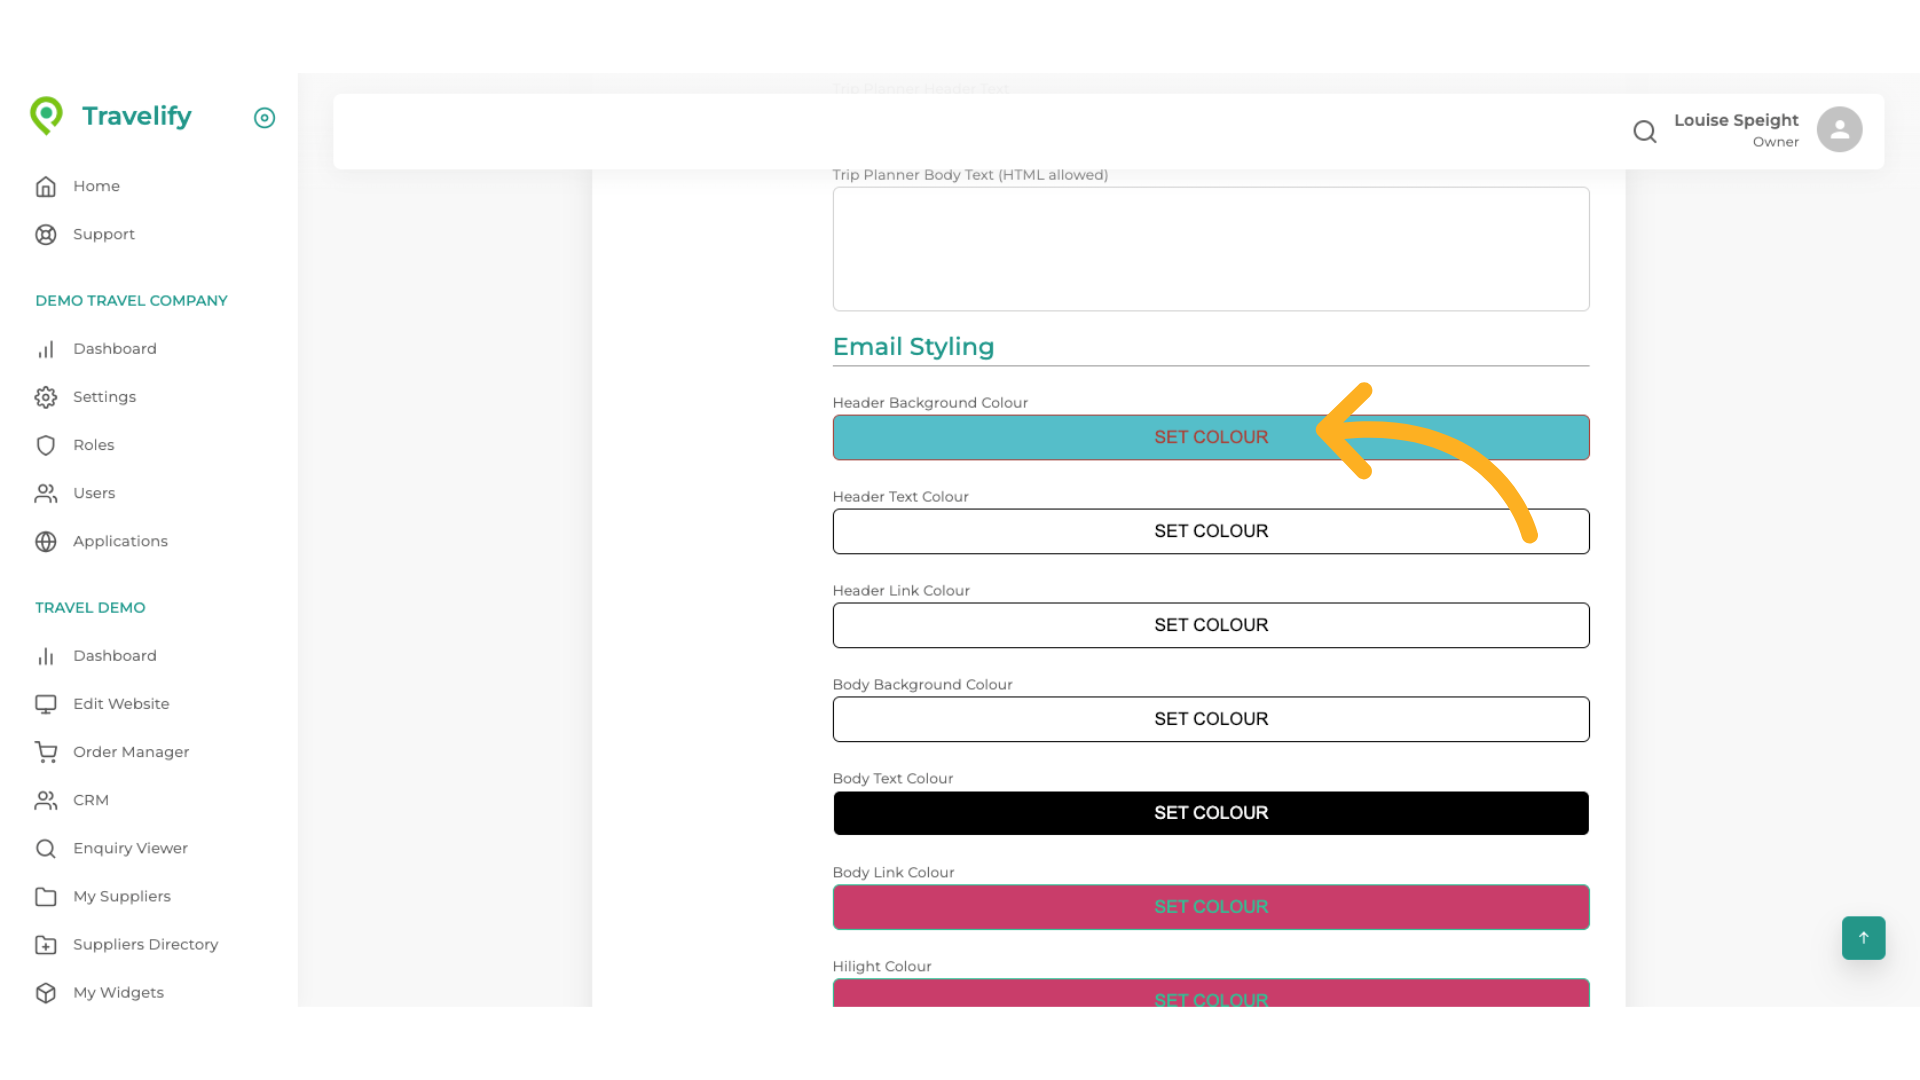Image resolution: width=1920 pixels, height=1080 pixels.
Task: Open Roles shield icon
Action: click(x=46, y=445)
